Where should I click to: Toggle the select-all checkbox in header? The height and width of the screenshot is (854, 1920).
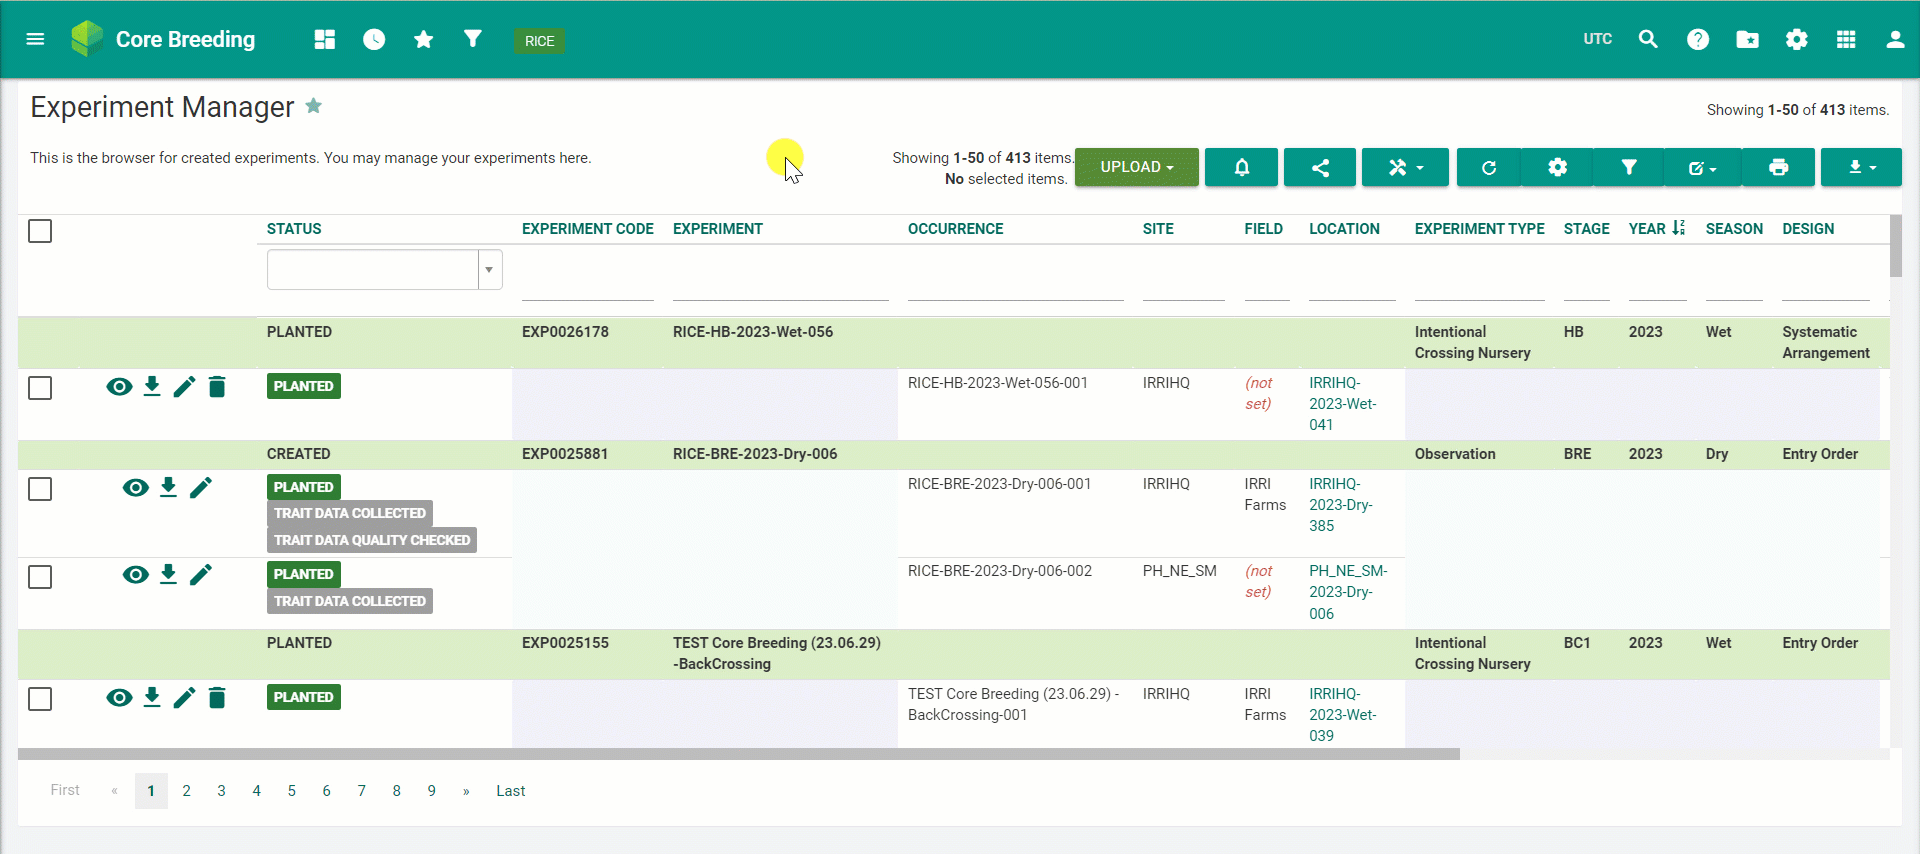click(x=40, y=231)
